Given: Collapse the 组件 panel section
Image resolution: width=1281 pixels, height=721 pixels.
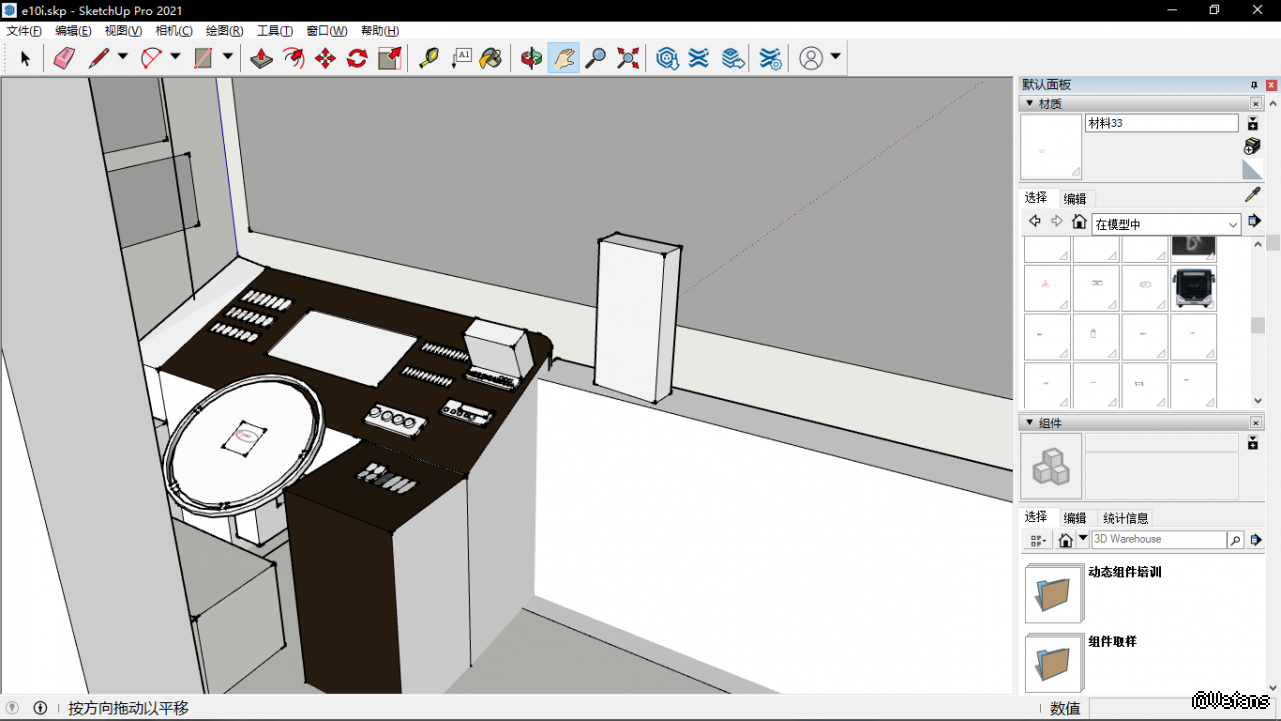Looking at the screenshot, I should click(1029, 423).
